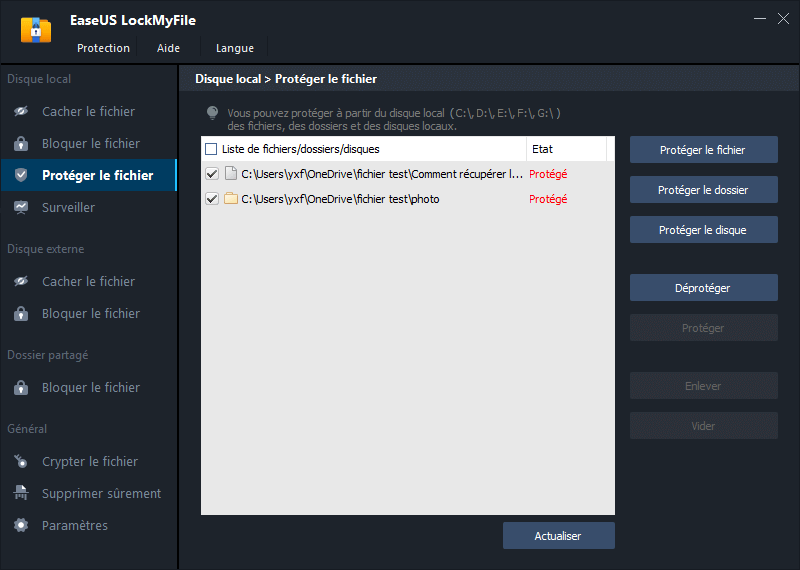Close the LockMyFile window

[x=783, y=19]
